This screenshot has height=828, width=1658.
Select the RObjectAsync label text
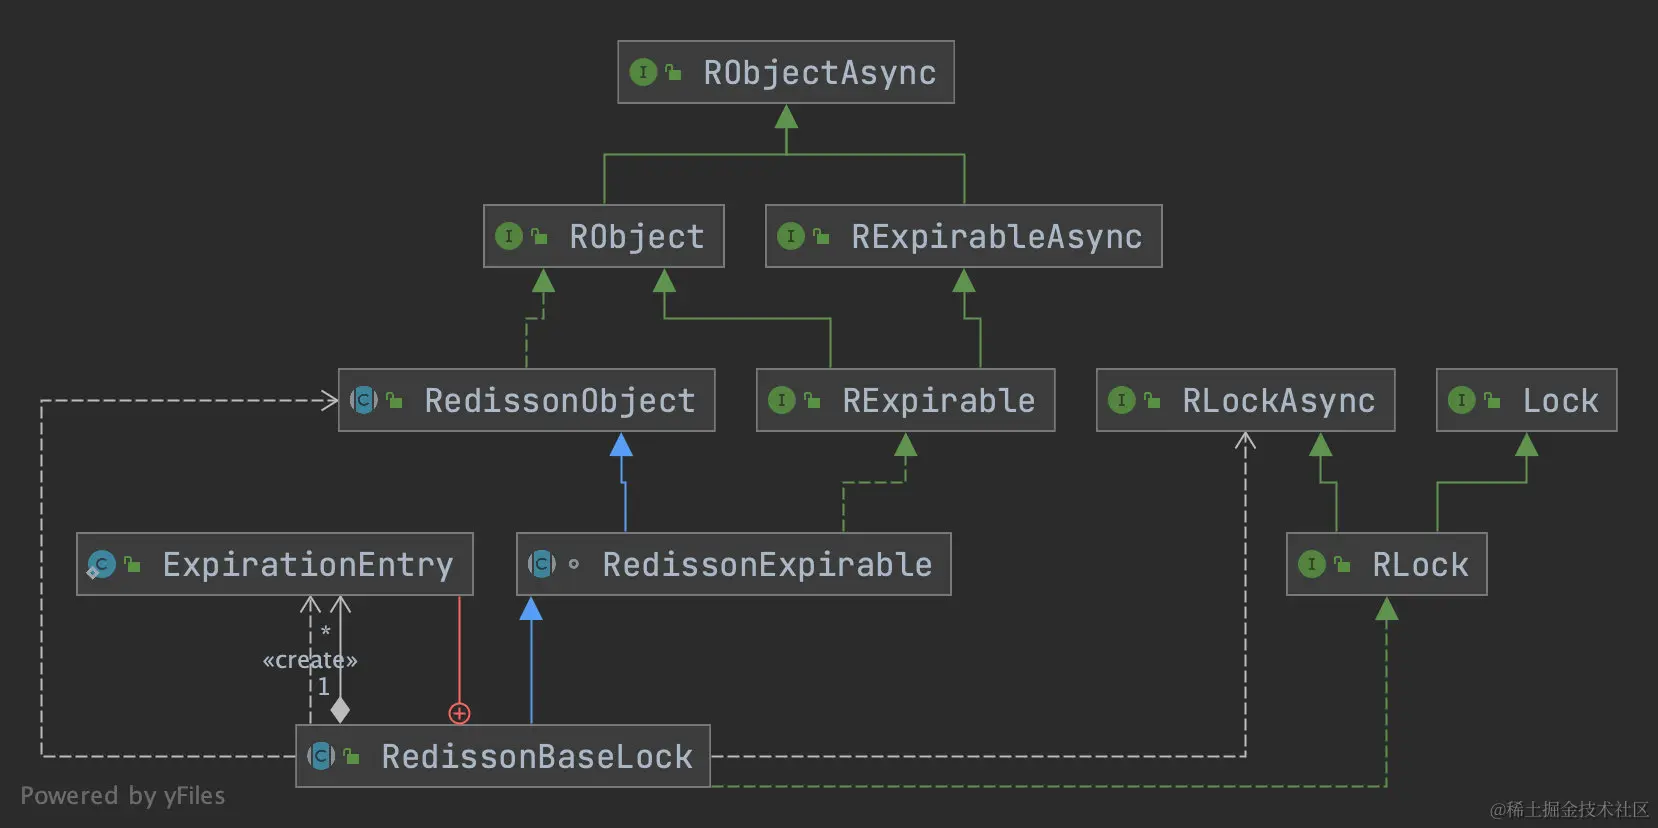[x=820, y=73]
